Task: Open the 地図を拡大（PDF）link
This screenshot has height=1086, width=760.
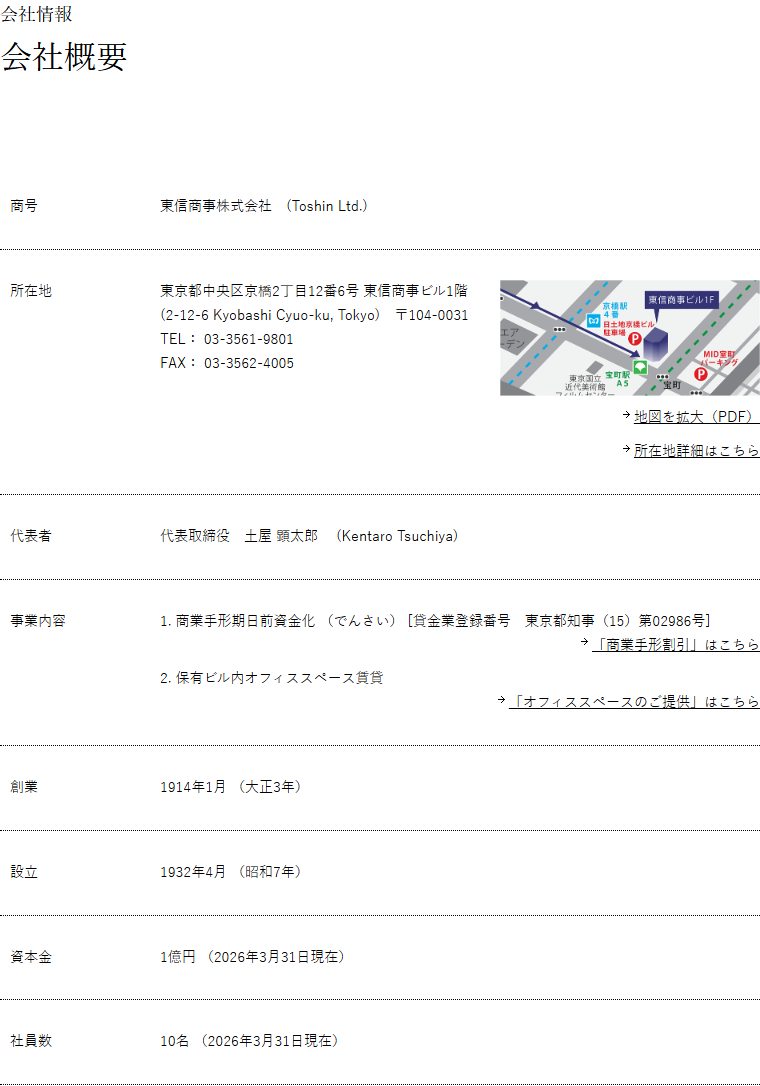Action: [696, 416]
